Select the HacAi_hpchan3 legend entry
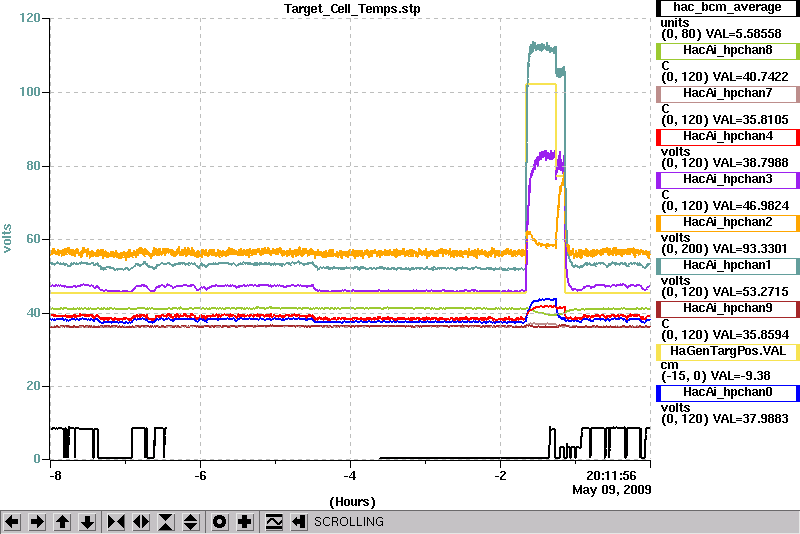The height and width of the screenshot is (534, 800). point(728,180)
